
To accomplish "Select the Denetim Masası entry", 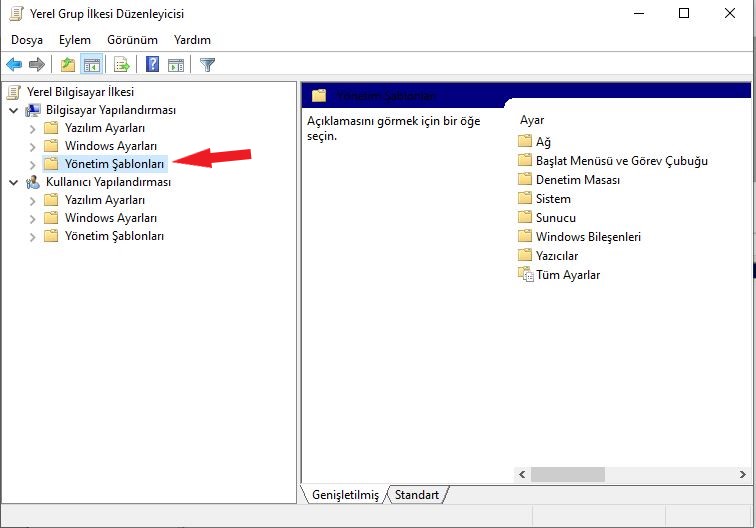I will [x=578, y=179].
